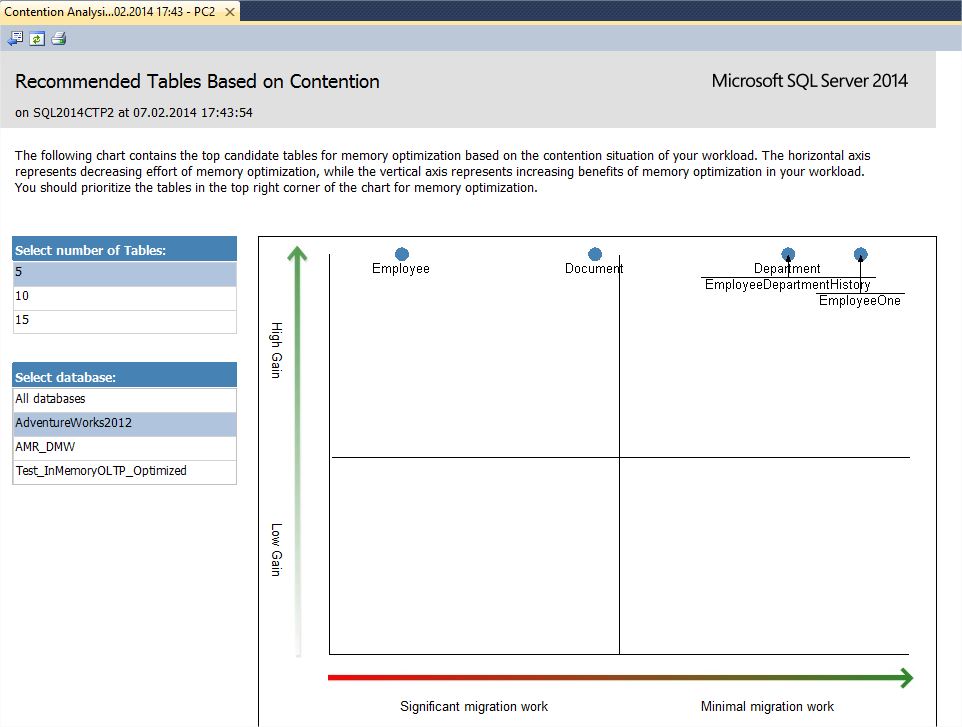This screenshot has width=962, height=727.
Task: Click the 'High Gain' axis label
Action: pos(277,350)
